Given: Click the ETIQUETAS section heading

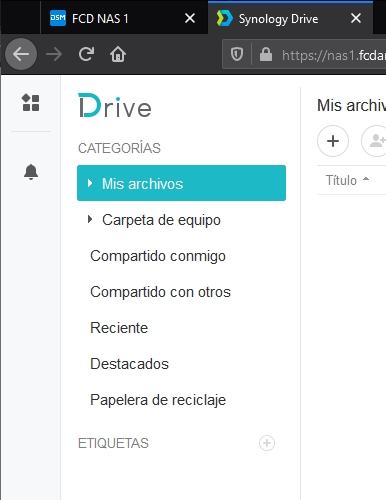Looking at the screenshot, I should click(x=113, y=443).
